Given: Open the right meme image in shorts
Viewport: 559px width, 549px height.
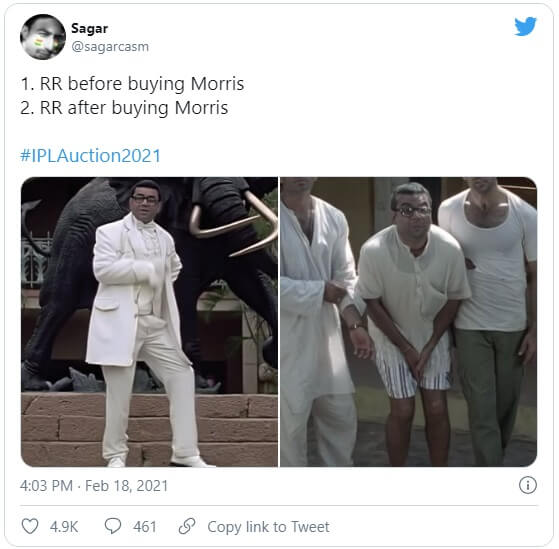Looking at the screenshot, I should coord(409,322).
